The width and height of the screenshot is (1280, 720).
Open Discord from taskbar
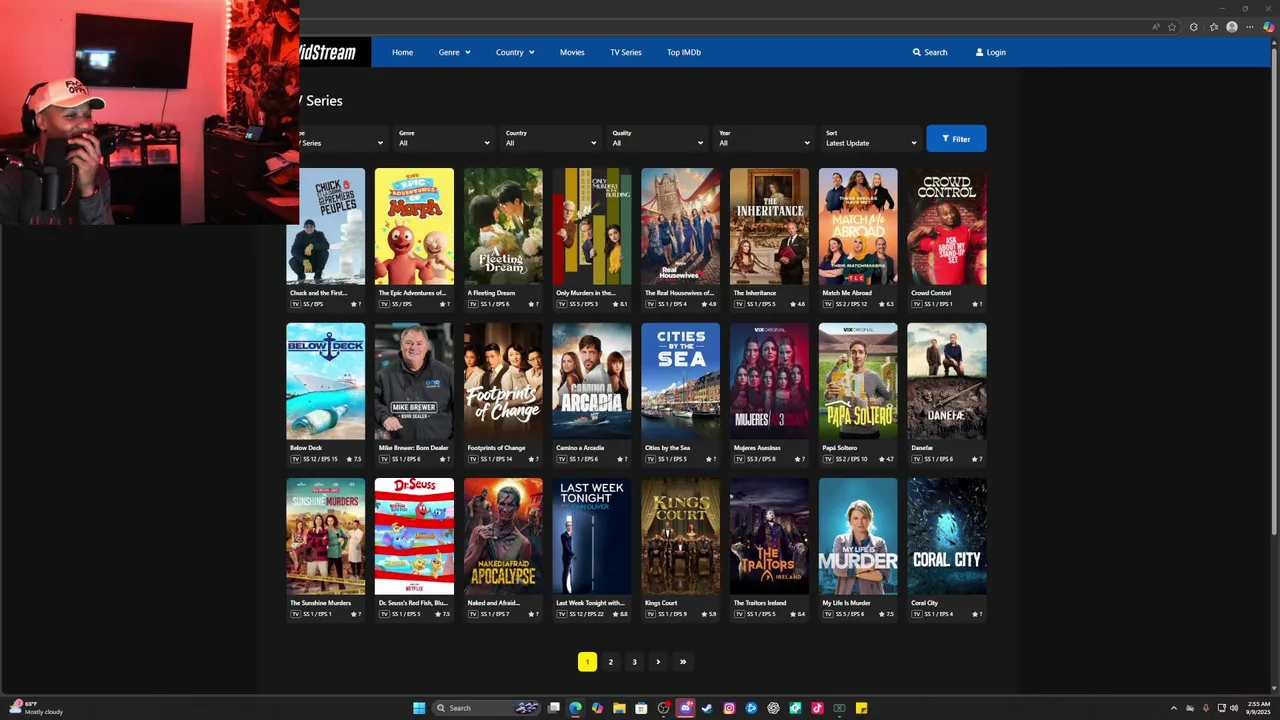685,708
